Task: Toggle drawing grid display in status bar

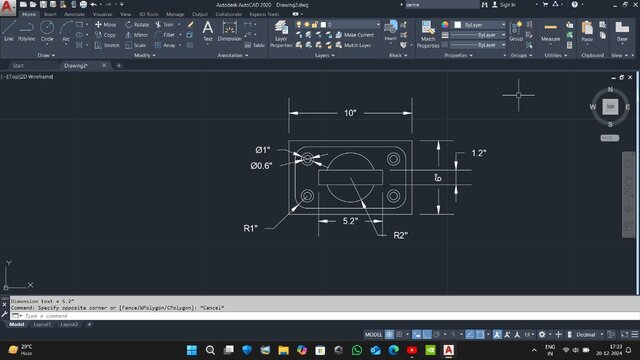Action: [389, 335]
